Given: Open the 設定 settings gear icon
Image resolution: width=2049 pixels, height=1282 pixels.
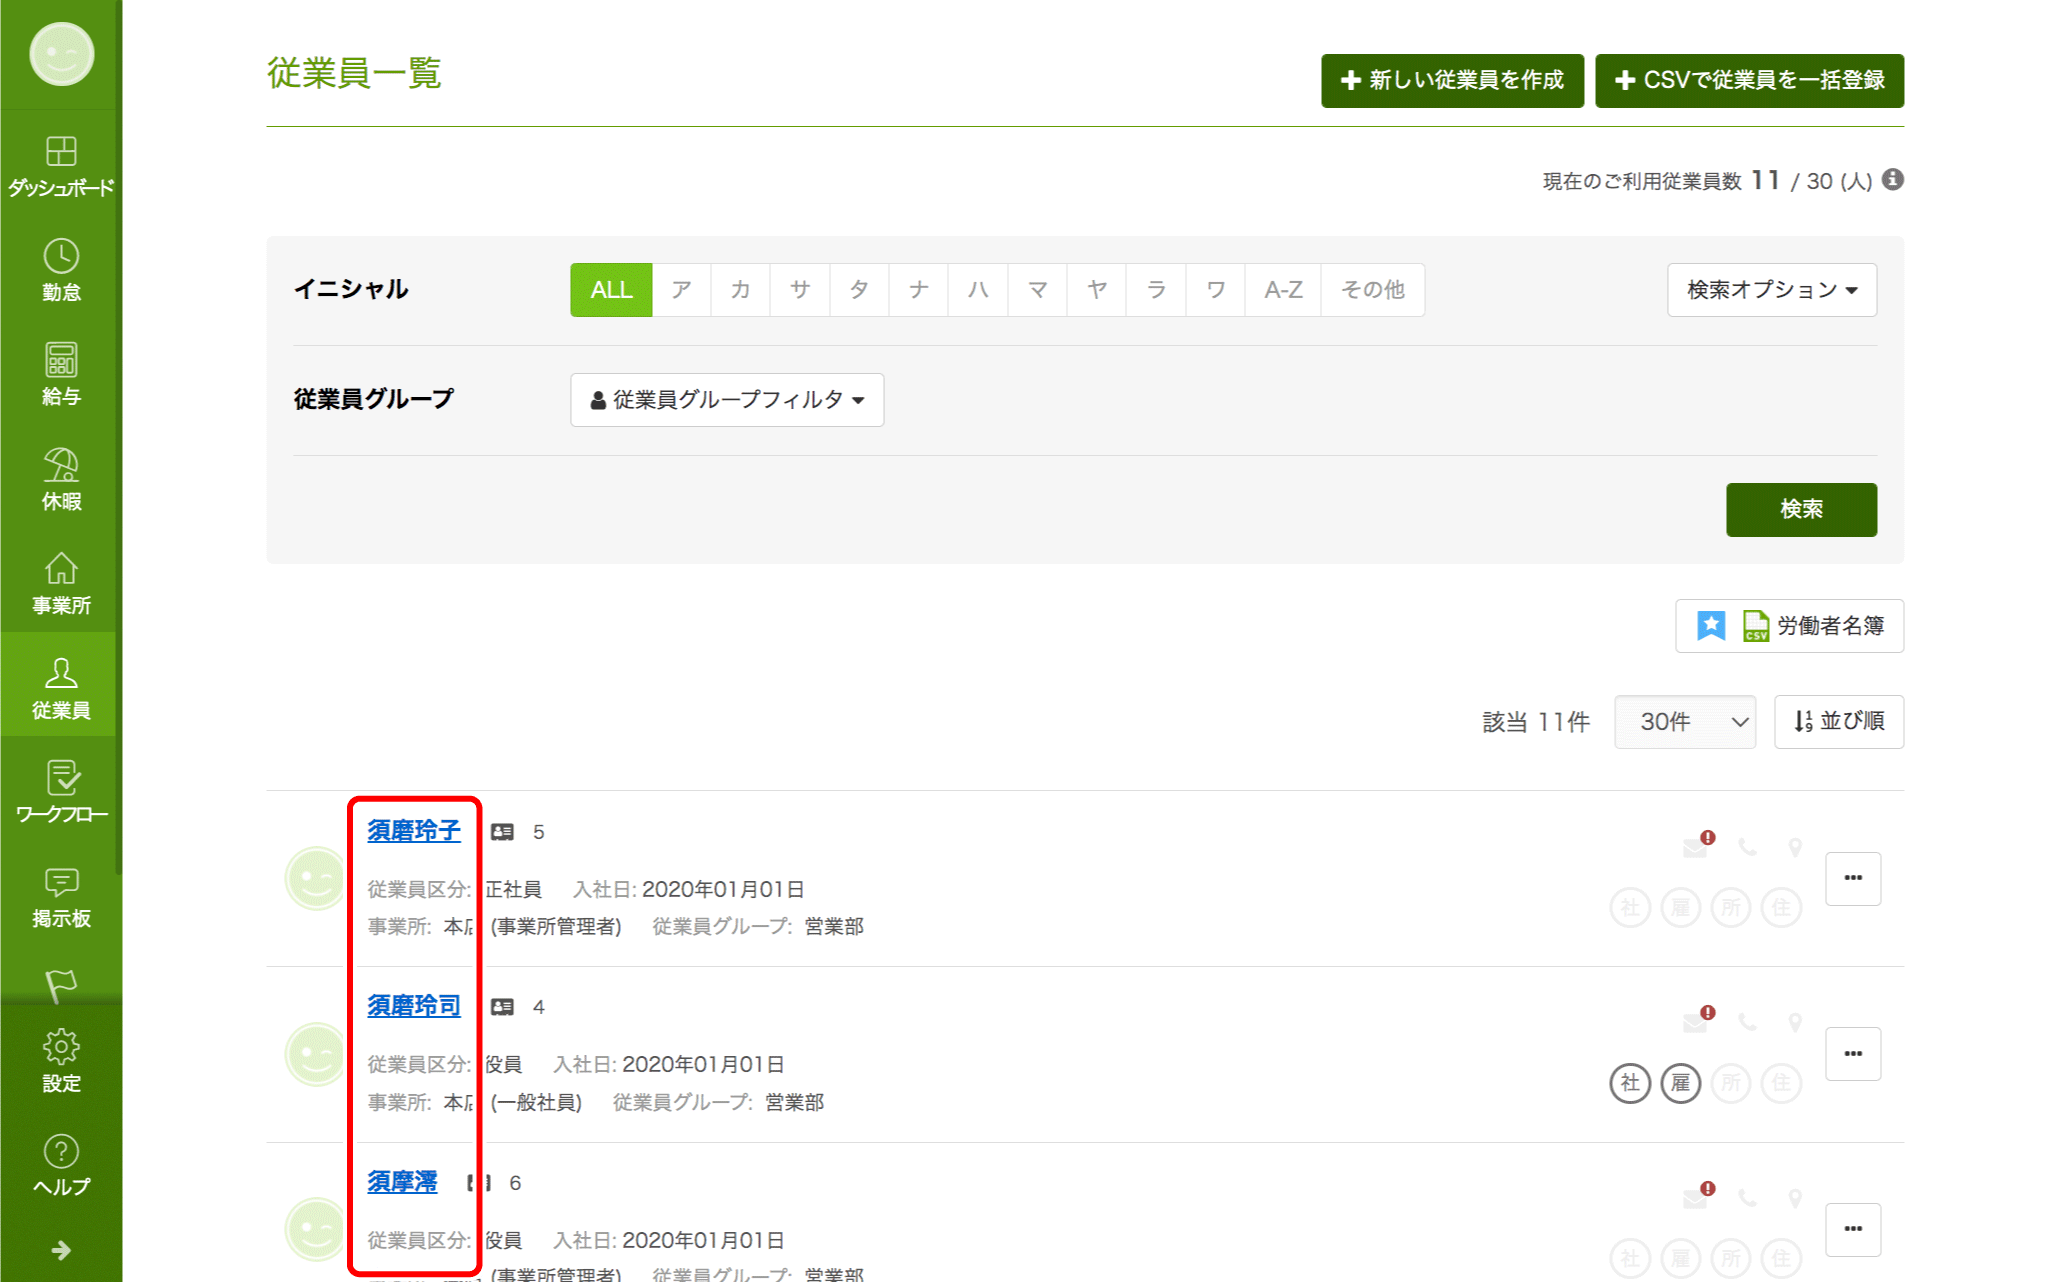Looking at the screenshot, I should pos(61,1060).
